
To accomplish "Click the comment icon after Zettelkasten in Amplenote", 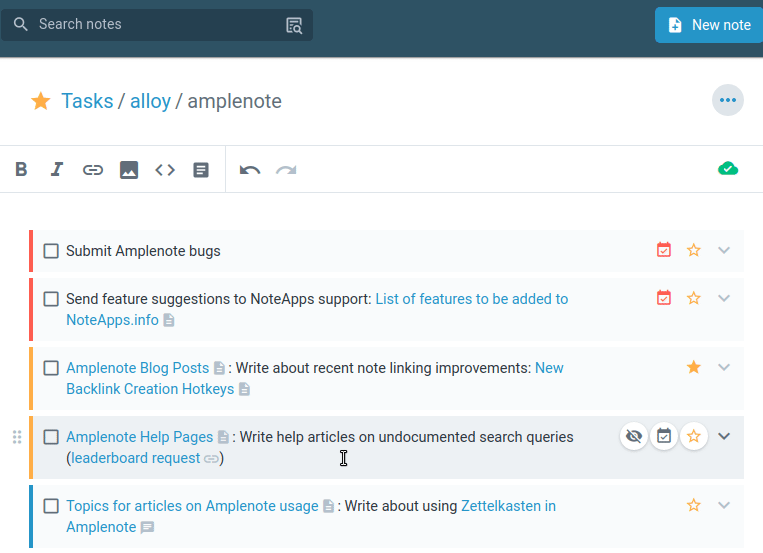I will (147, 527).
